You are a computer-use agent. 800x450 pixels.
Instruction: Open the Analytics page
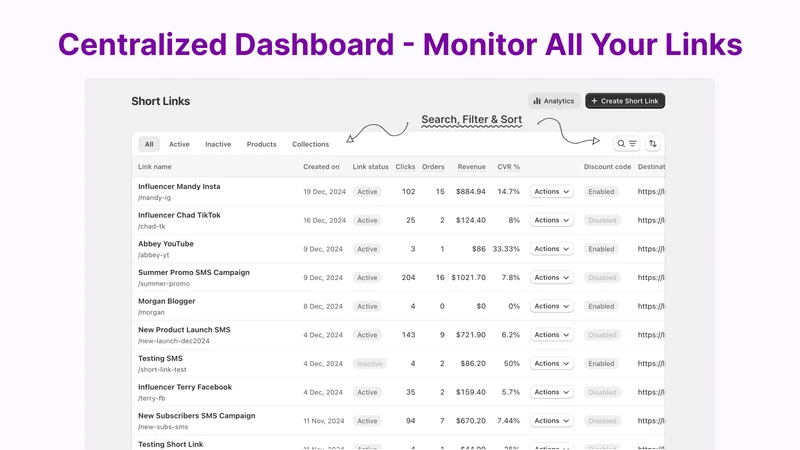click(554, 101)
